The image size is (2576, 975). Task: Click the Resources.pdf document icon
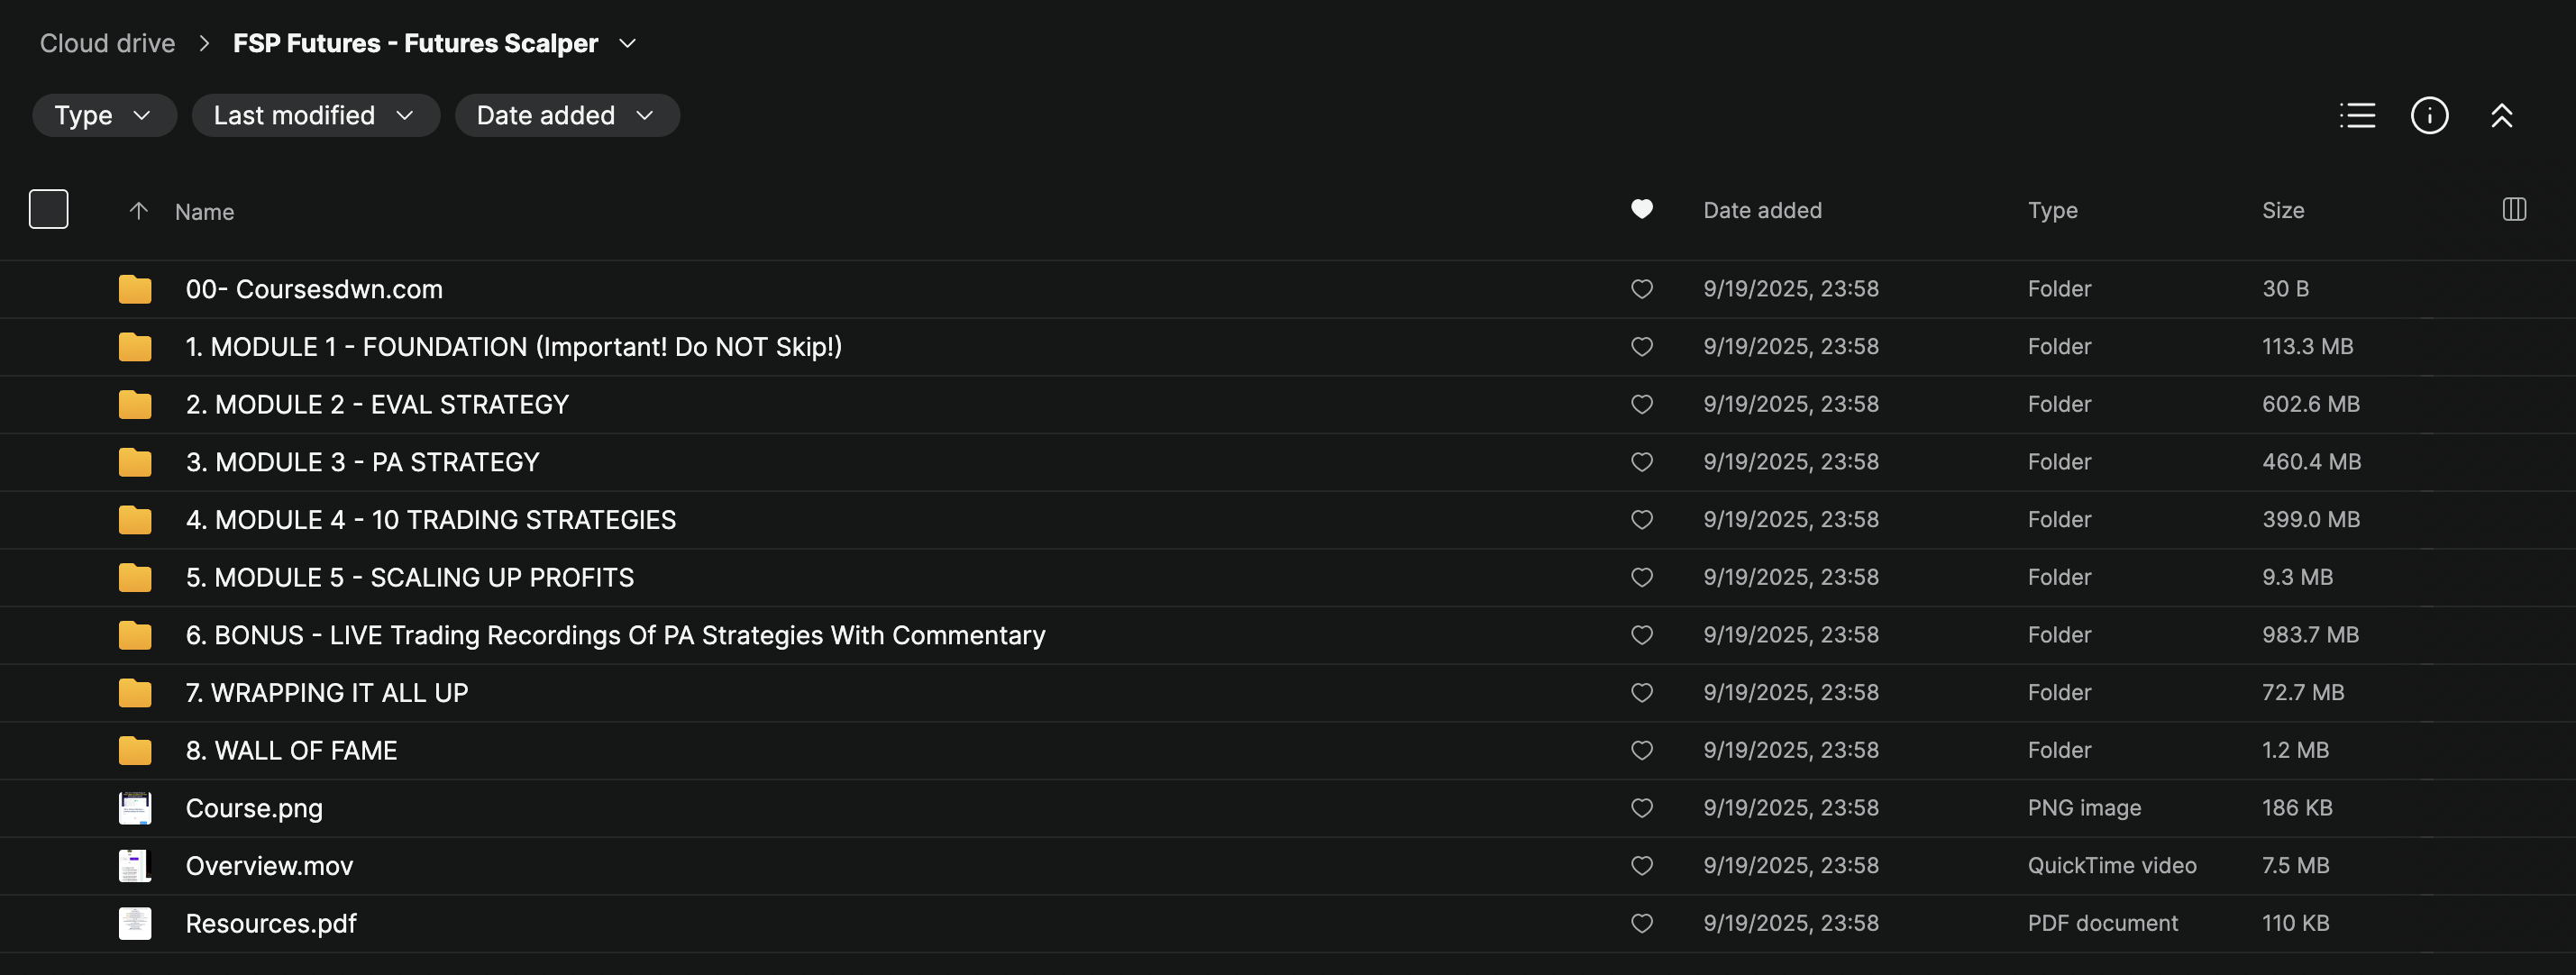click(135, 923)
